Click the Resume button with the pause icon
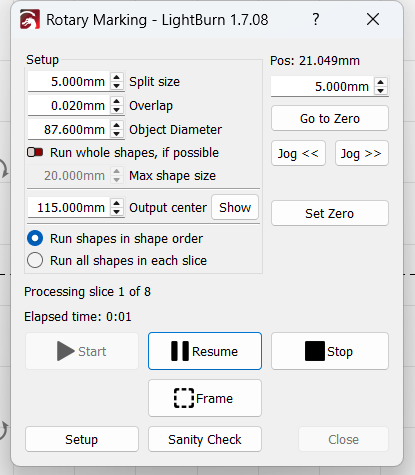This screenshot has width=415, height=475. 205,351
